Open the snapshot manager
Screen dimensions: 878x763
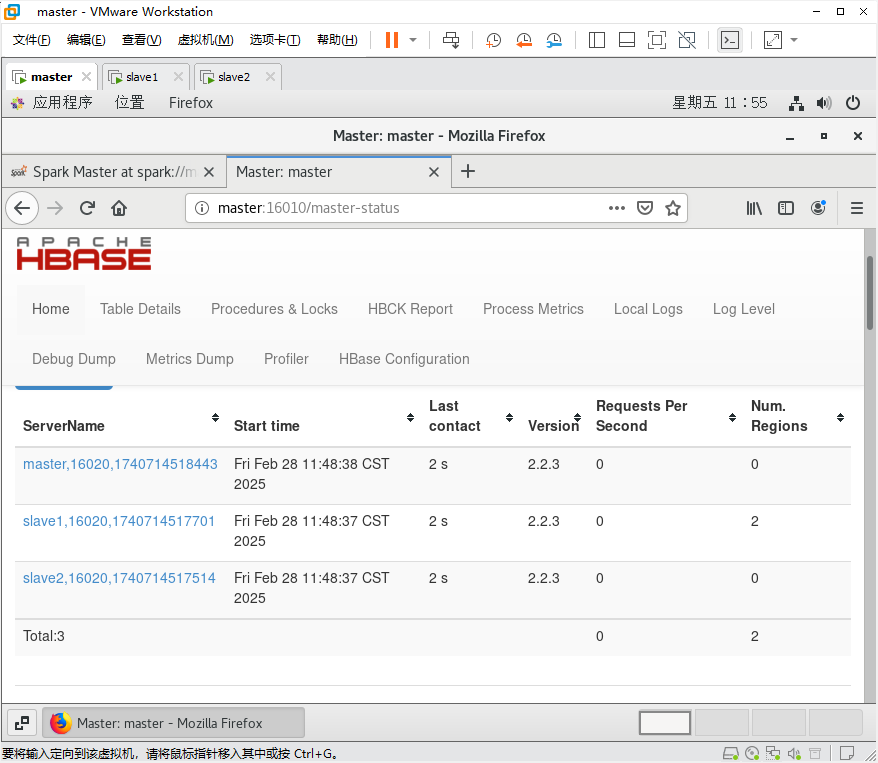click(554, 40)
